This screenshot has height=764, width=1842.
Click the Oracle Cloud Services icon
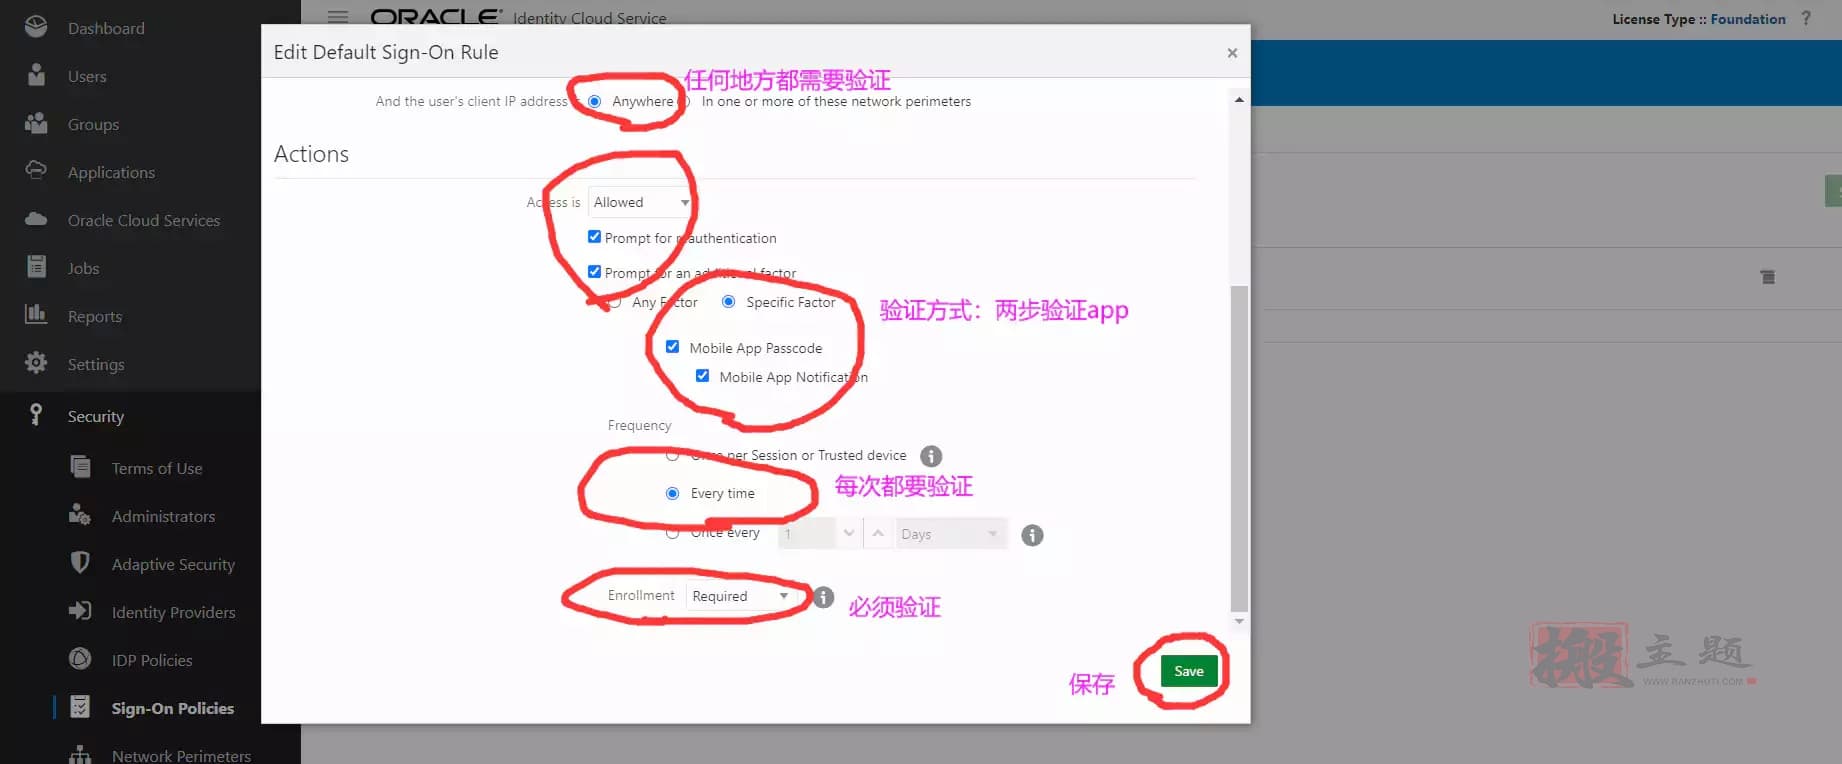coord(36,218)
